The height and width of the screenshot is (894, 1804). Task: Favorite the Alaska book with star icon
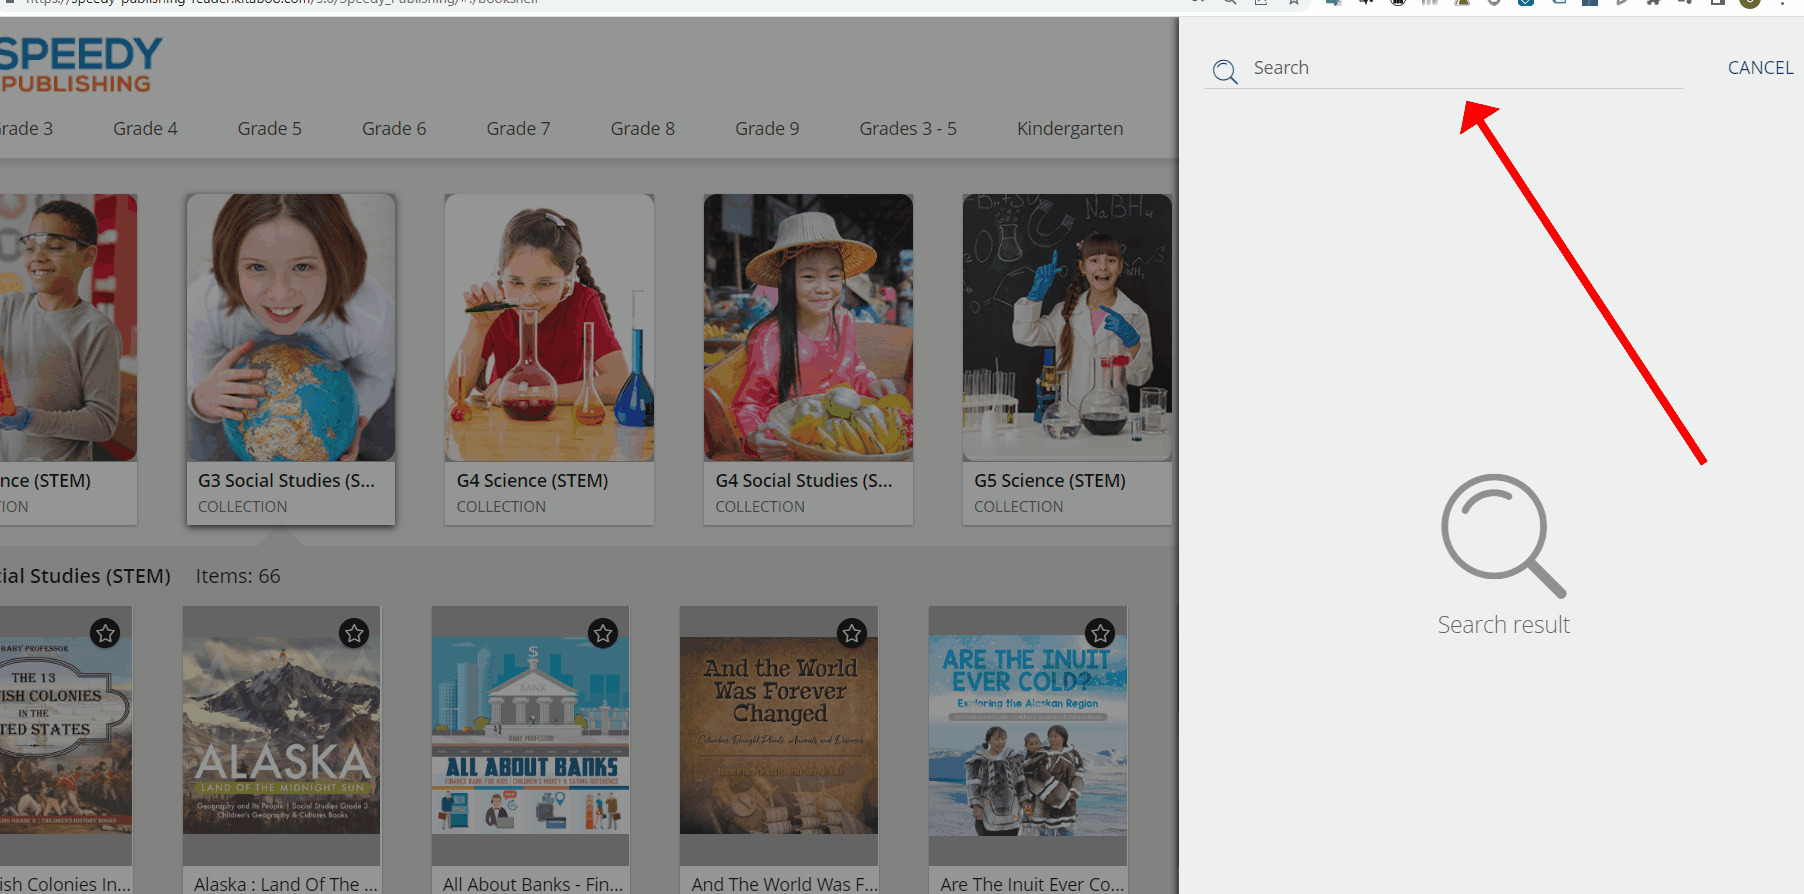click(x=354, y=633)
